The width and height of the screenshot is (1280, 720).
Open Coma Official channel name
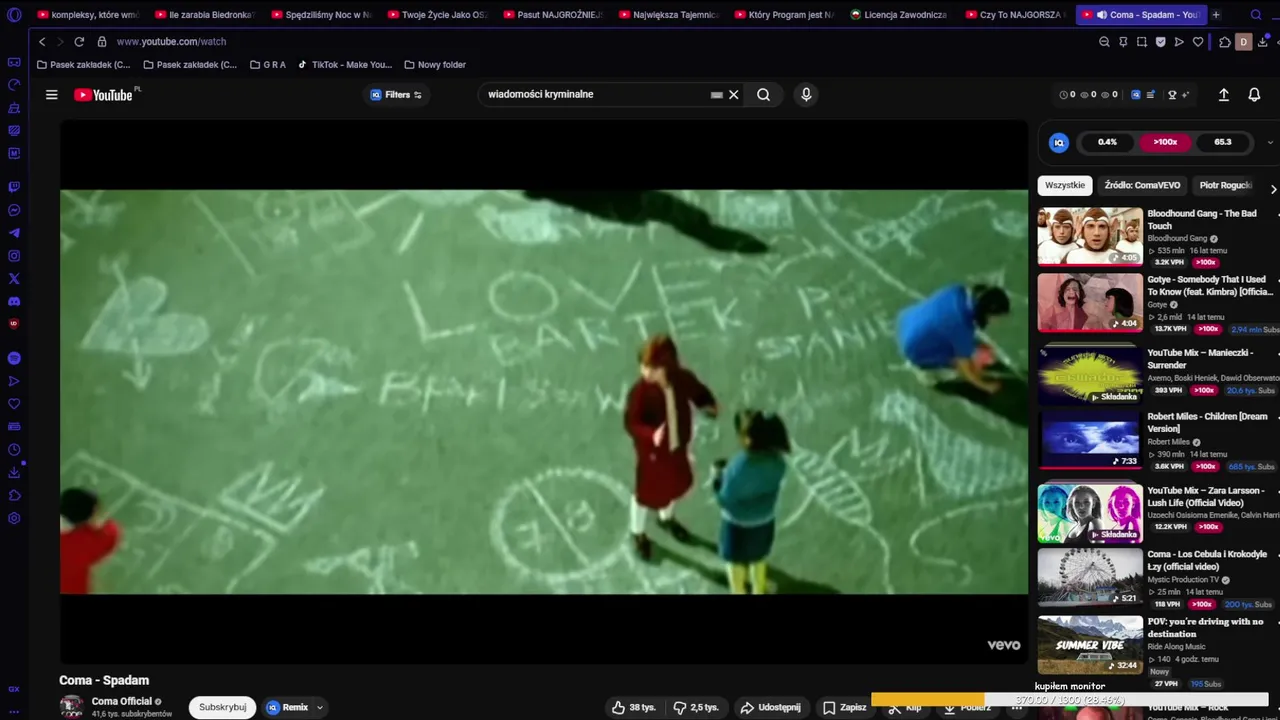pyautogui.click(x=122, y=701)
